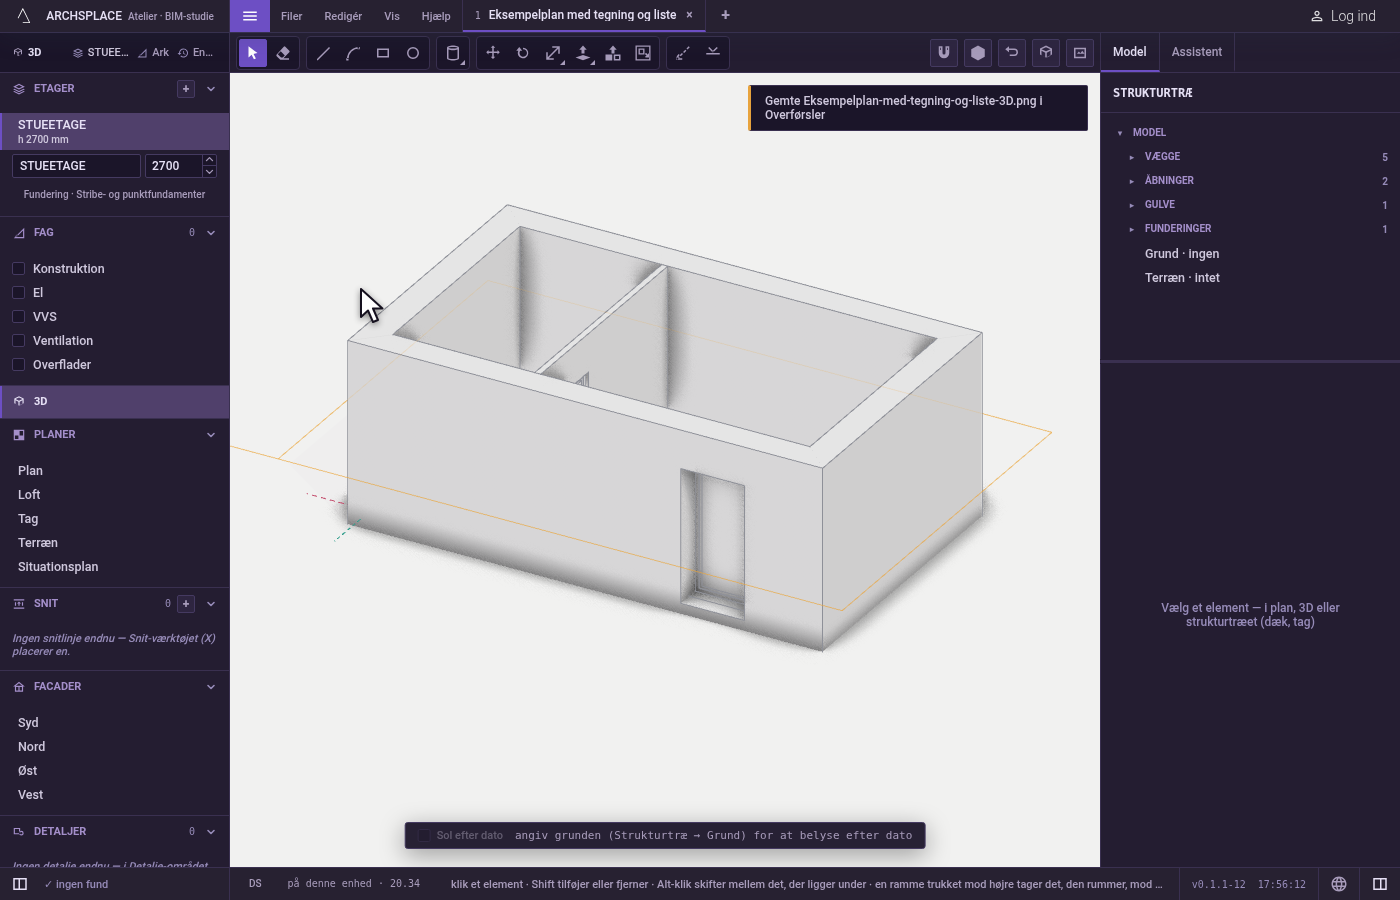
Task: Collapse the ETAGER section
Action: pyautogui.click(x=211, y=89)
